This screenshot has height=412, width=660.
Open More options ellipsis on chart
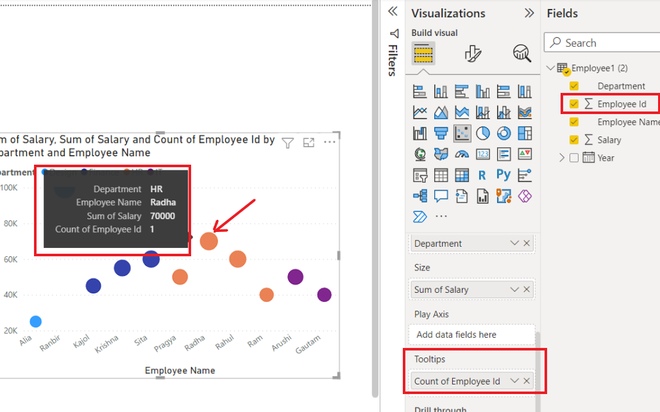point(330,142)
